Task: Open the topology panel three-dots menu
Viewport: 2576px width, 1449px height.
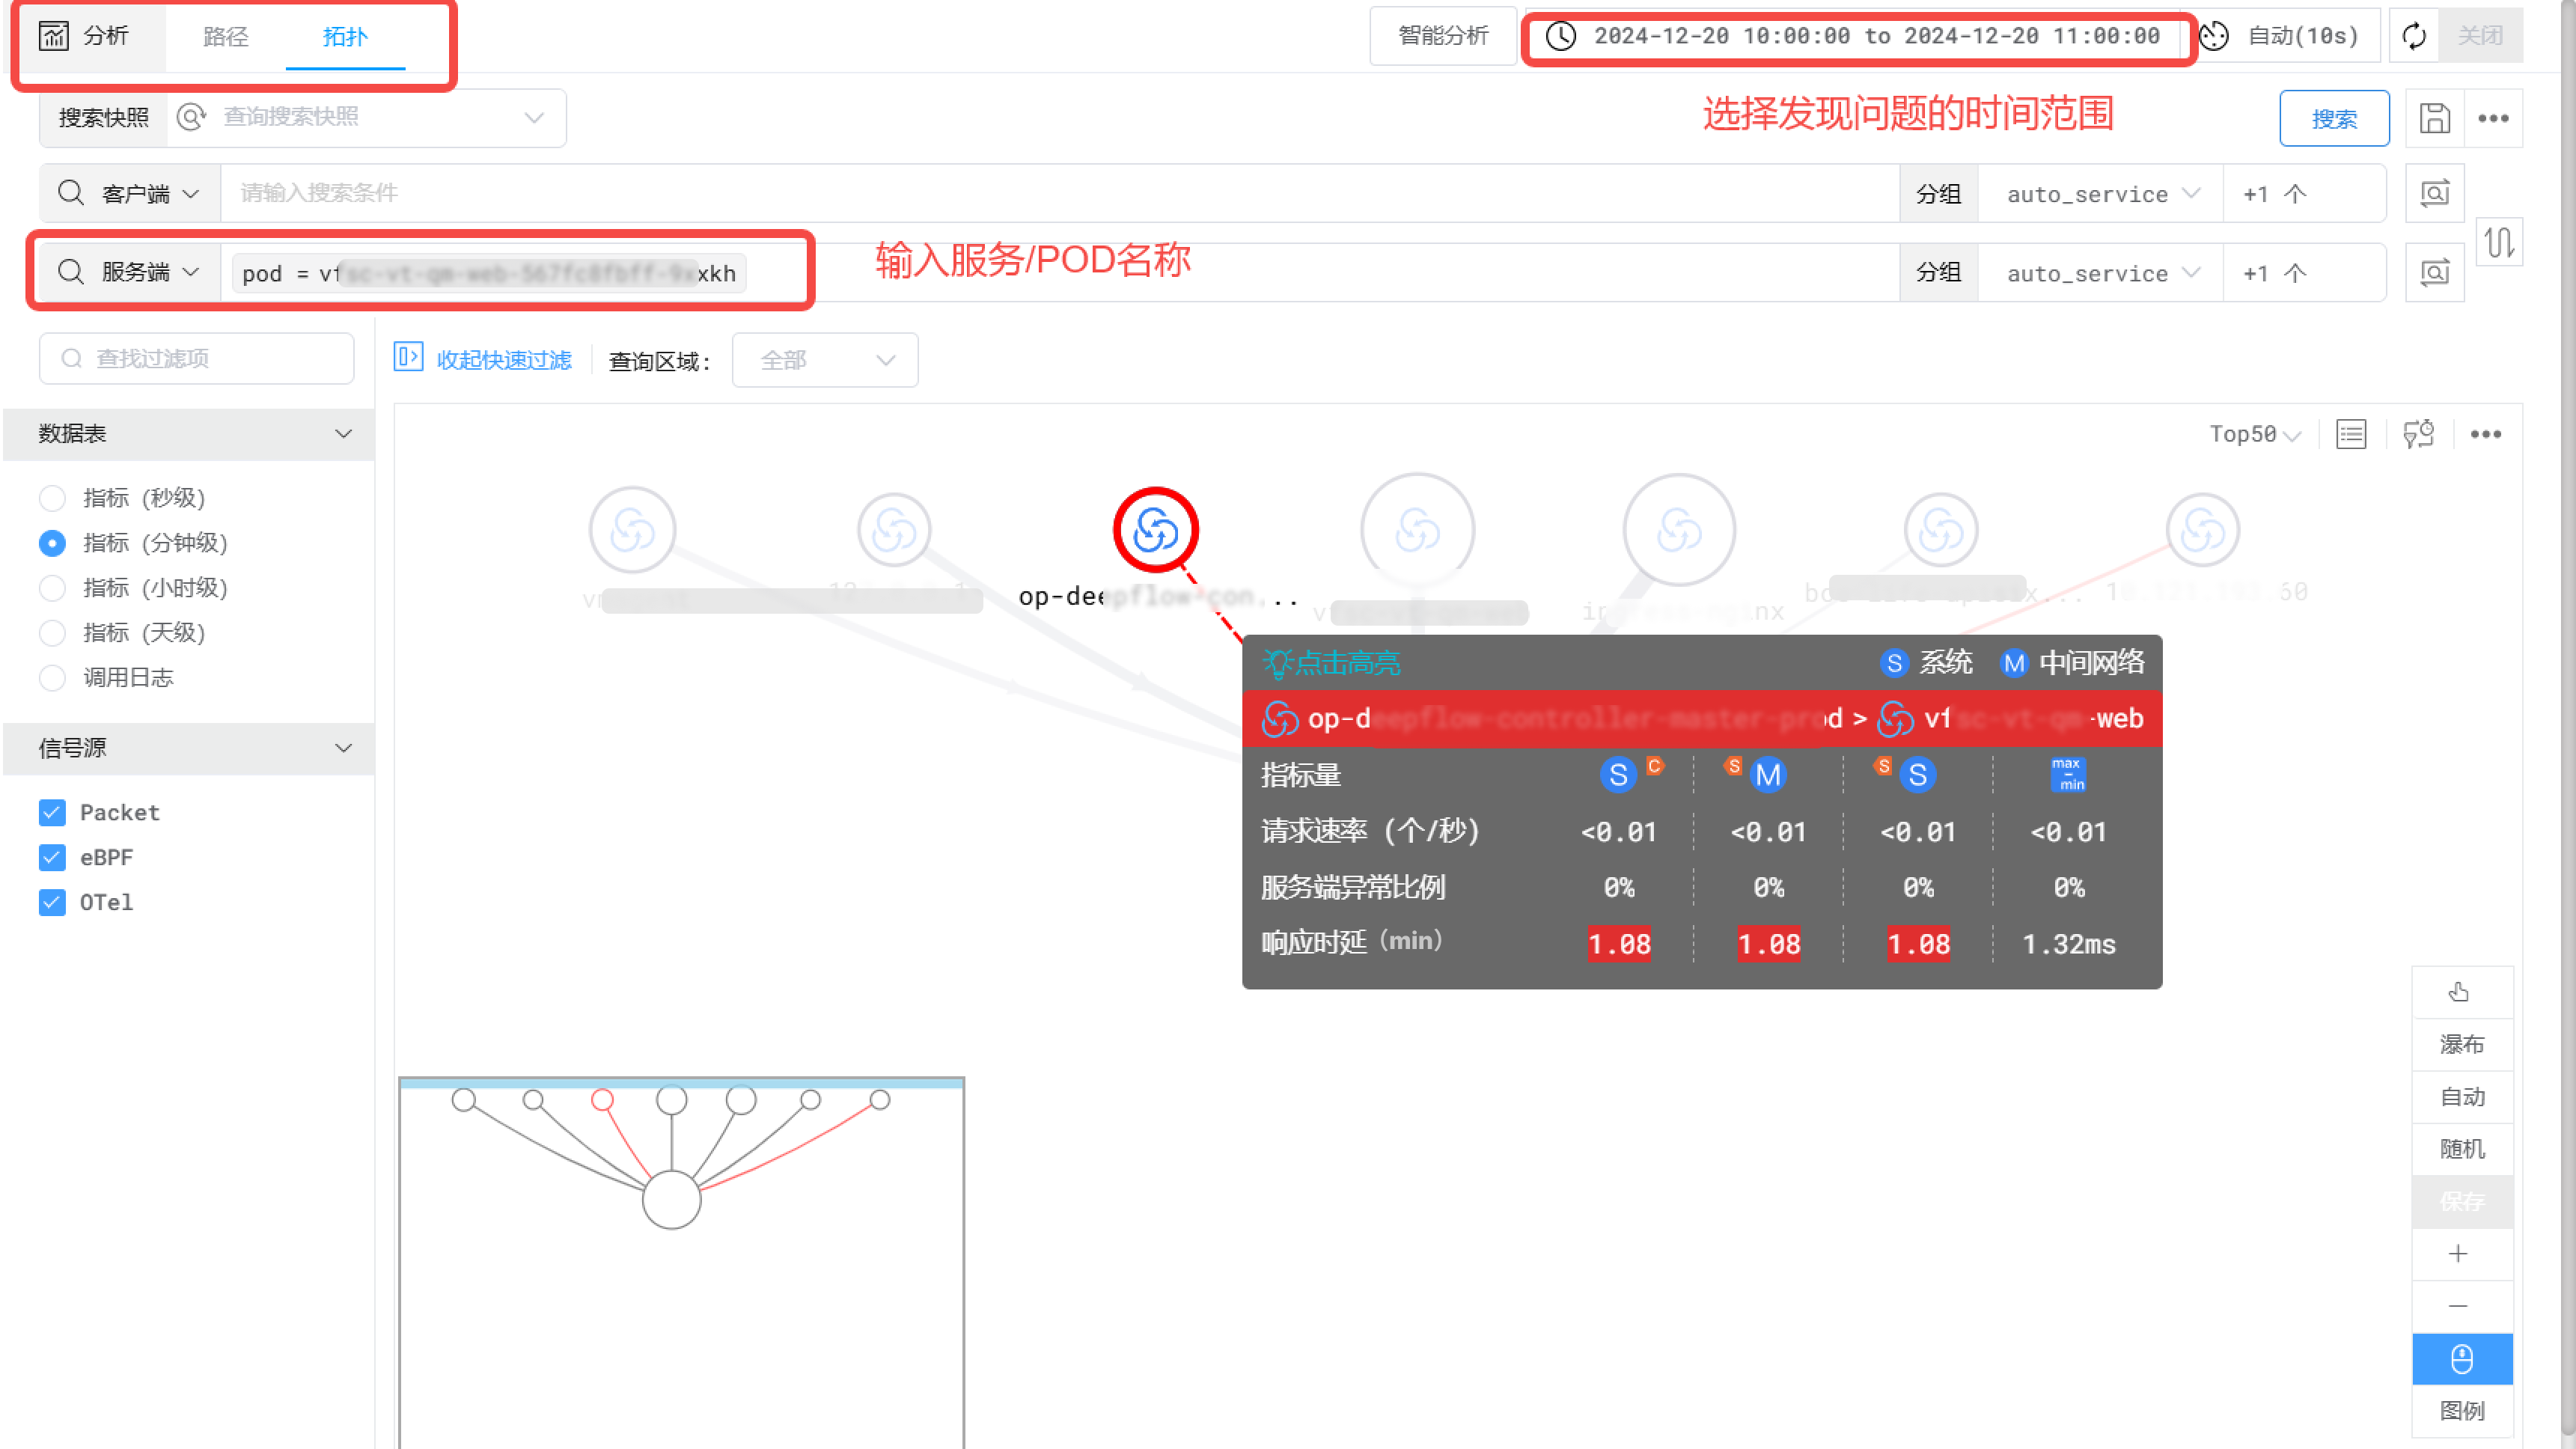Action: 2486,434
